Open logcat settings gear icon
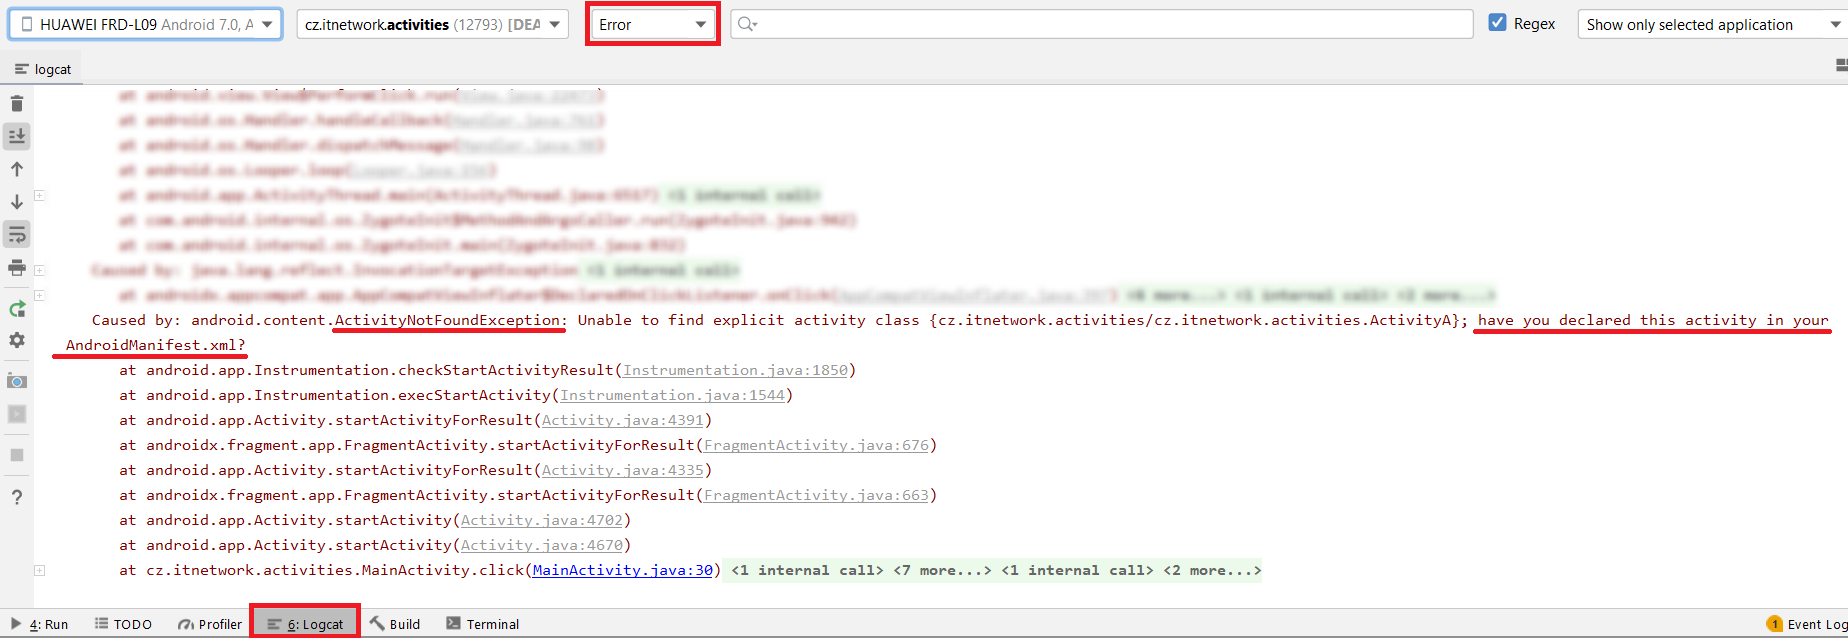 17,340
